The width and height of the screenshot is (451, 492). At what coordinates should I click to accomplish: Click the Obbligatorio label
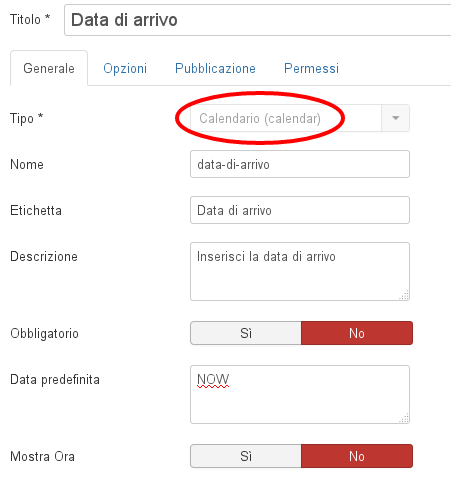tap(45, 333)
